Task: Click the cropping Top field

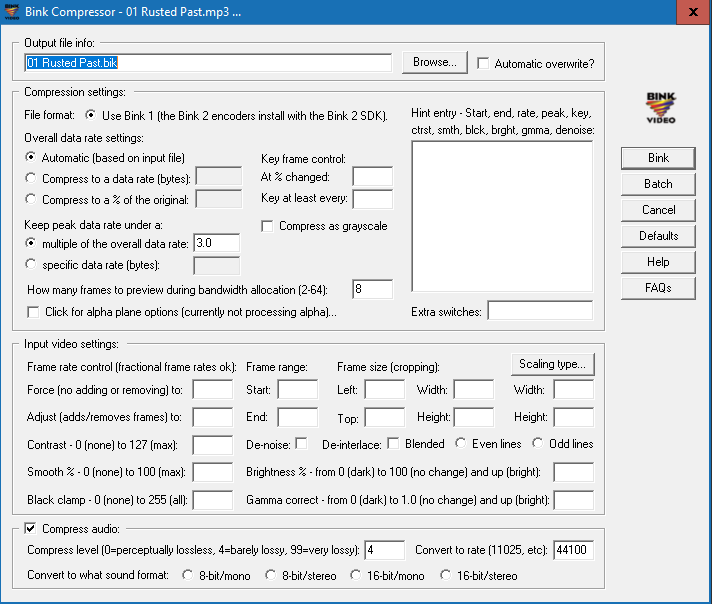Action: (385, 417)
